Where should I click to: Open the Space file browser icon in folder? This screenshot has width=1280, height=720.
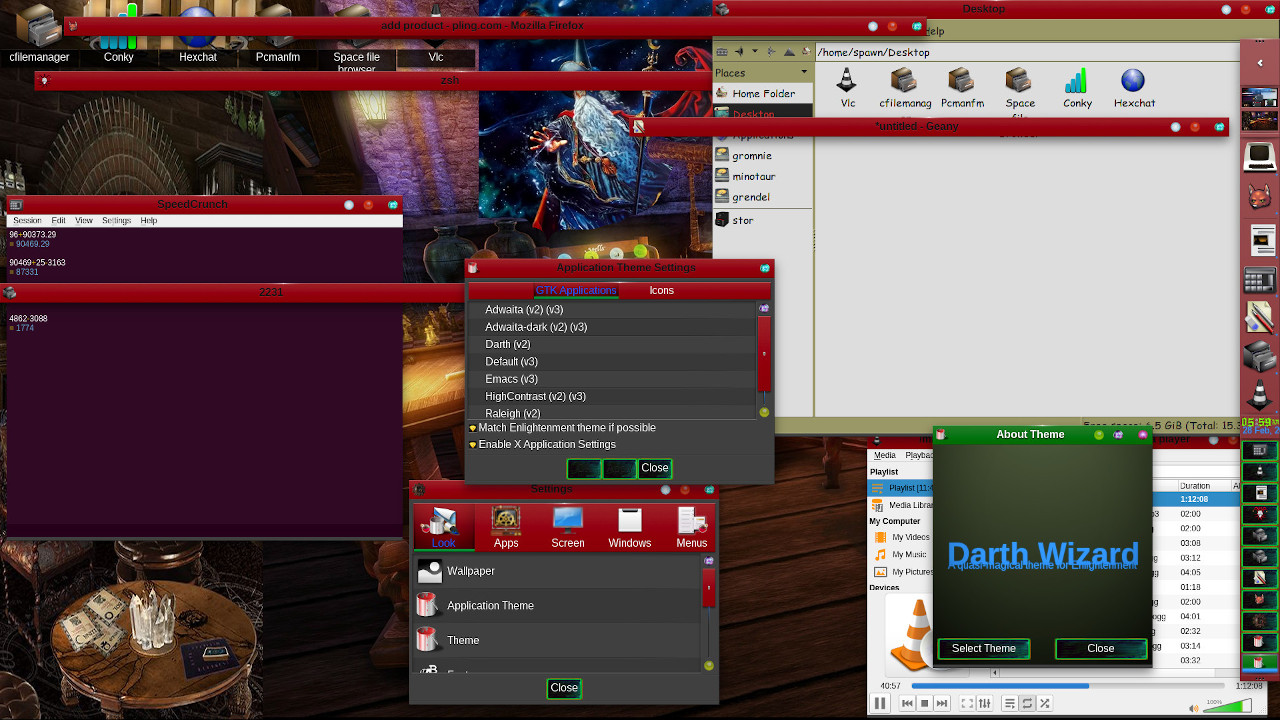coord(1019,88)
